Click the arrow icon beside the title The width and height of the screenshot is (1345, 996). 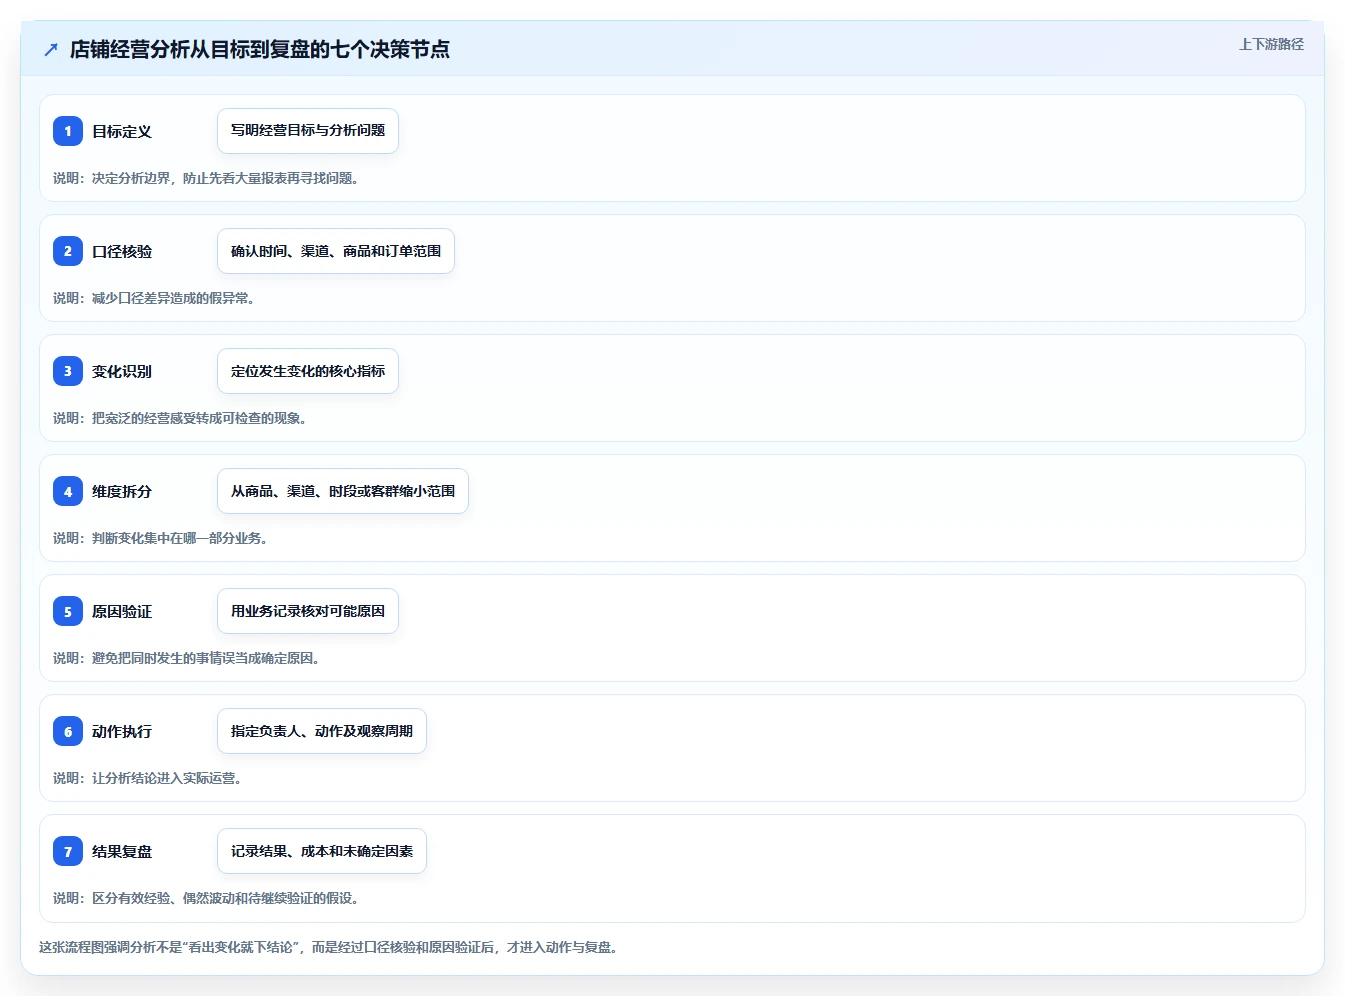point(51,49)
